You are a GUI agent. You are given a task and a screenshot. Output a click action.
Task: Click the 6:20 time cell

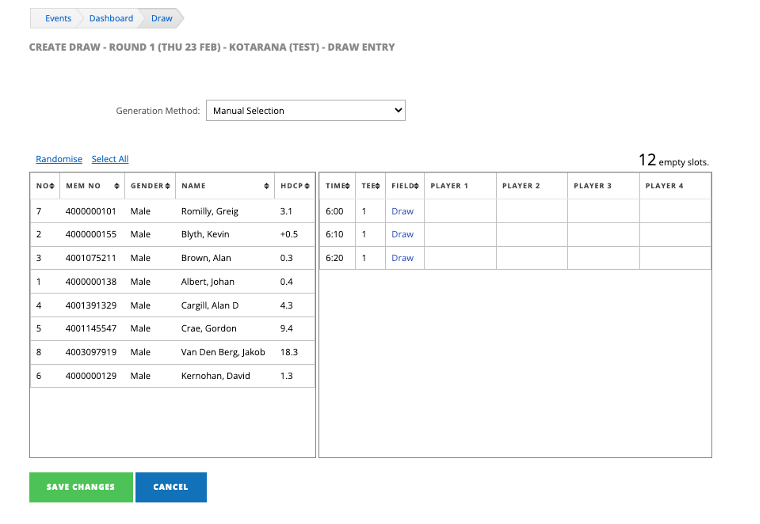[337, 258]
